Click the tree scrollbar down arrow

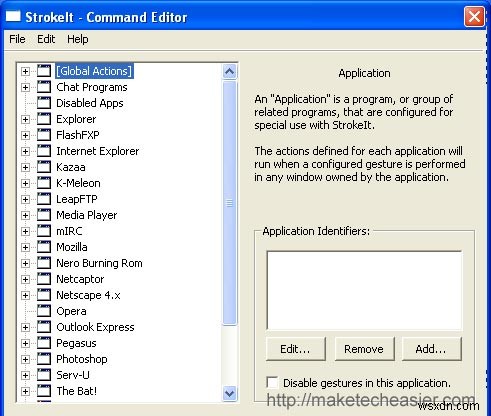coord(229,393)
